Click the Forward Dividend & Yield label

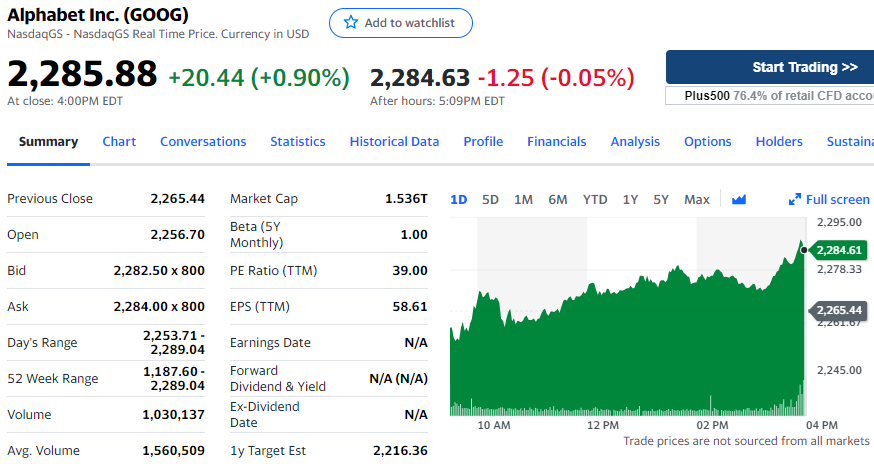coord(278,379)
